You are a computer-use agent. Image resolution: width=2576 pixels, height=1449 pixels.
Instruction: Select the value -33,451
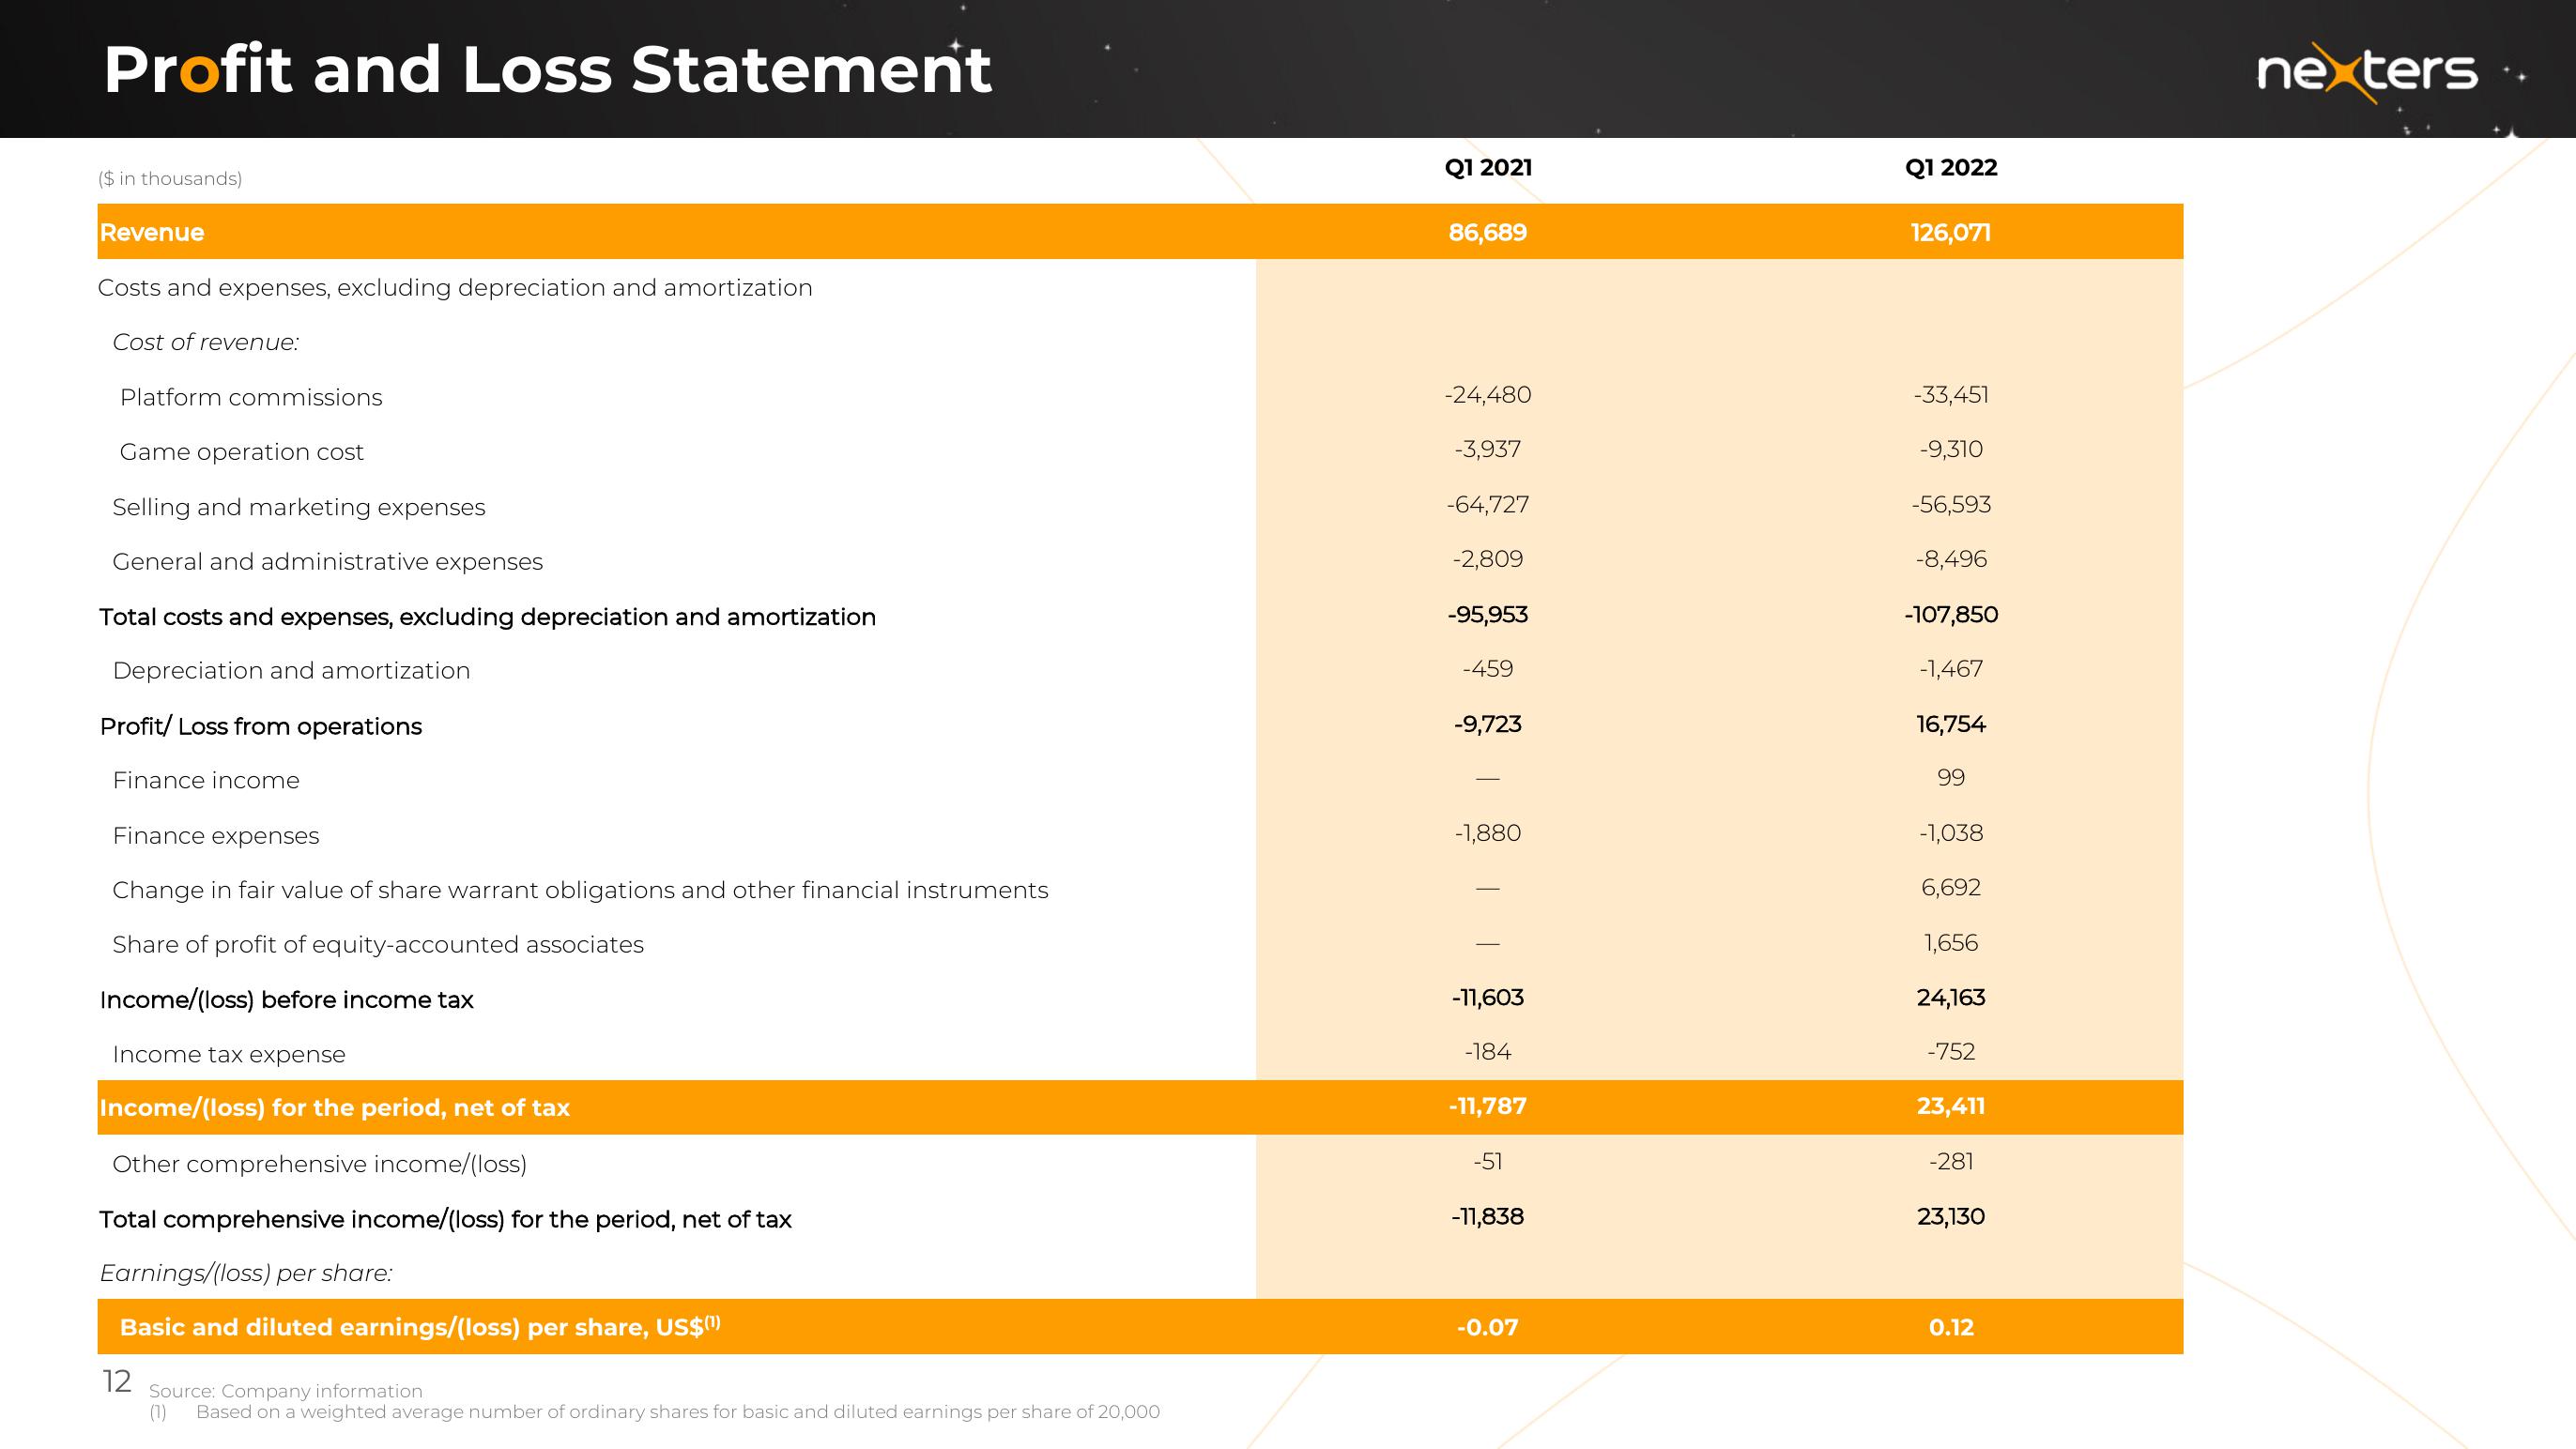coord(1951,395)
